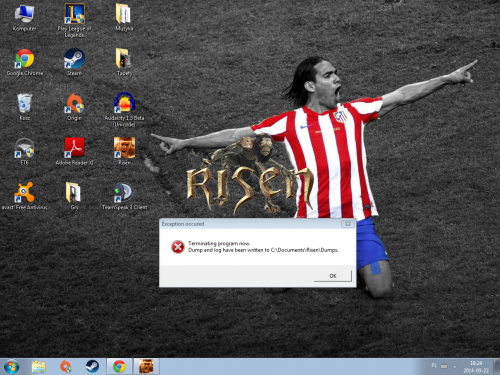Select the Kosz recycle bin icon
Screen dimensions: 500x375
25,107
